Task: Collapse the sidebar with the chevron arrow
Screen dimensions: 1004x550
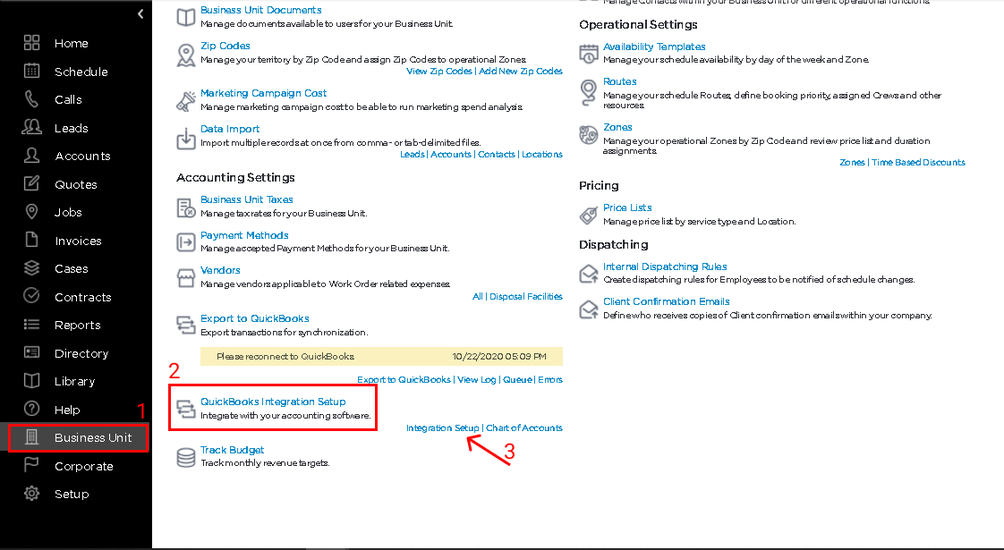Action: pos(140,14)
